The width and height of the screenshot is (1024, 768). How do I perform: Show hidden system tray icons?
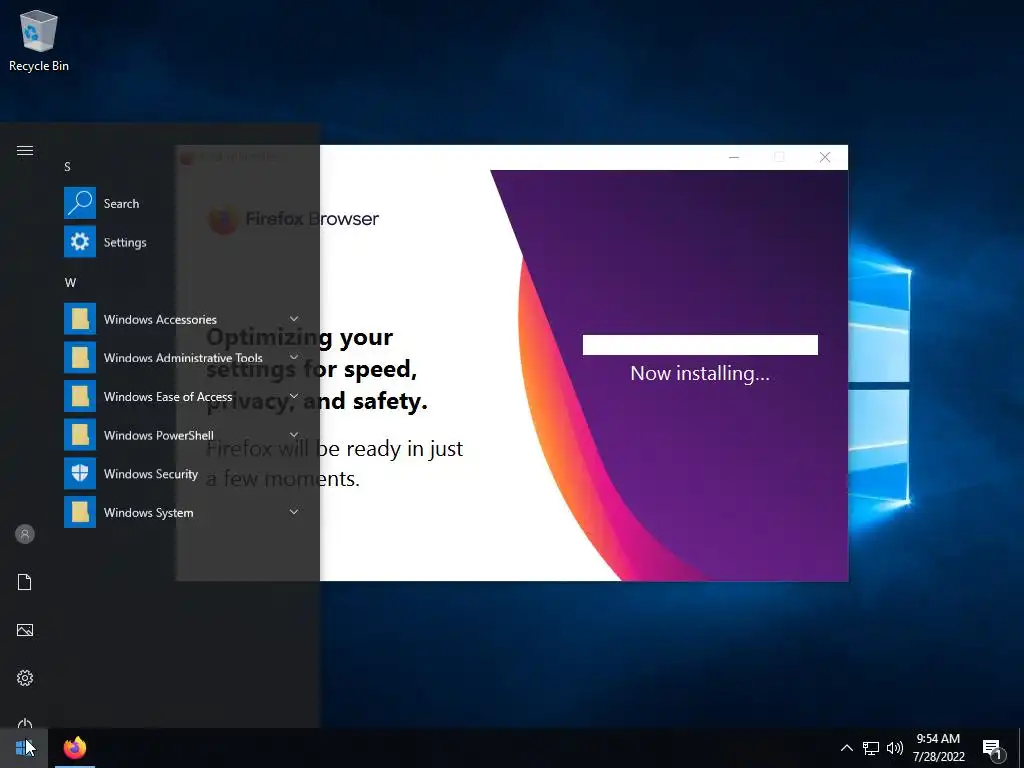pos(846,748)
